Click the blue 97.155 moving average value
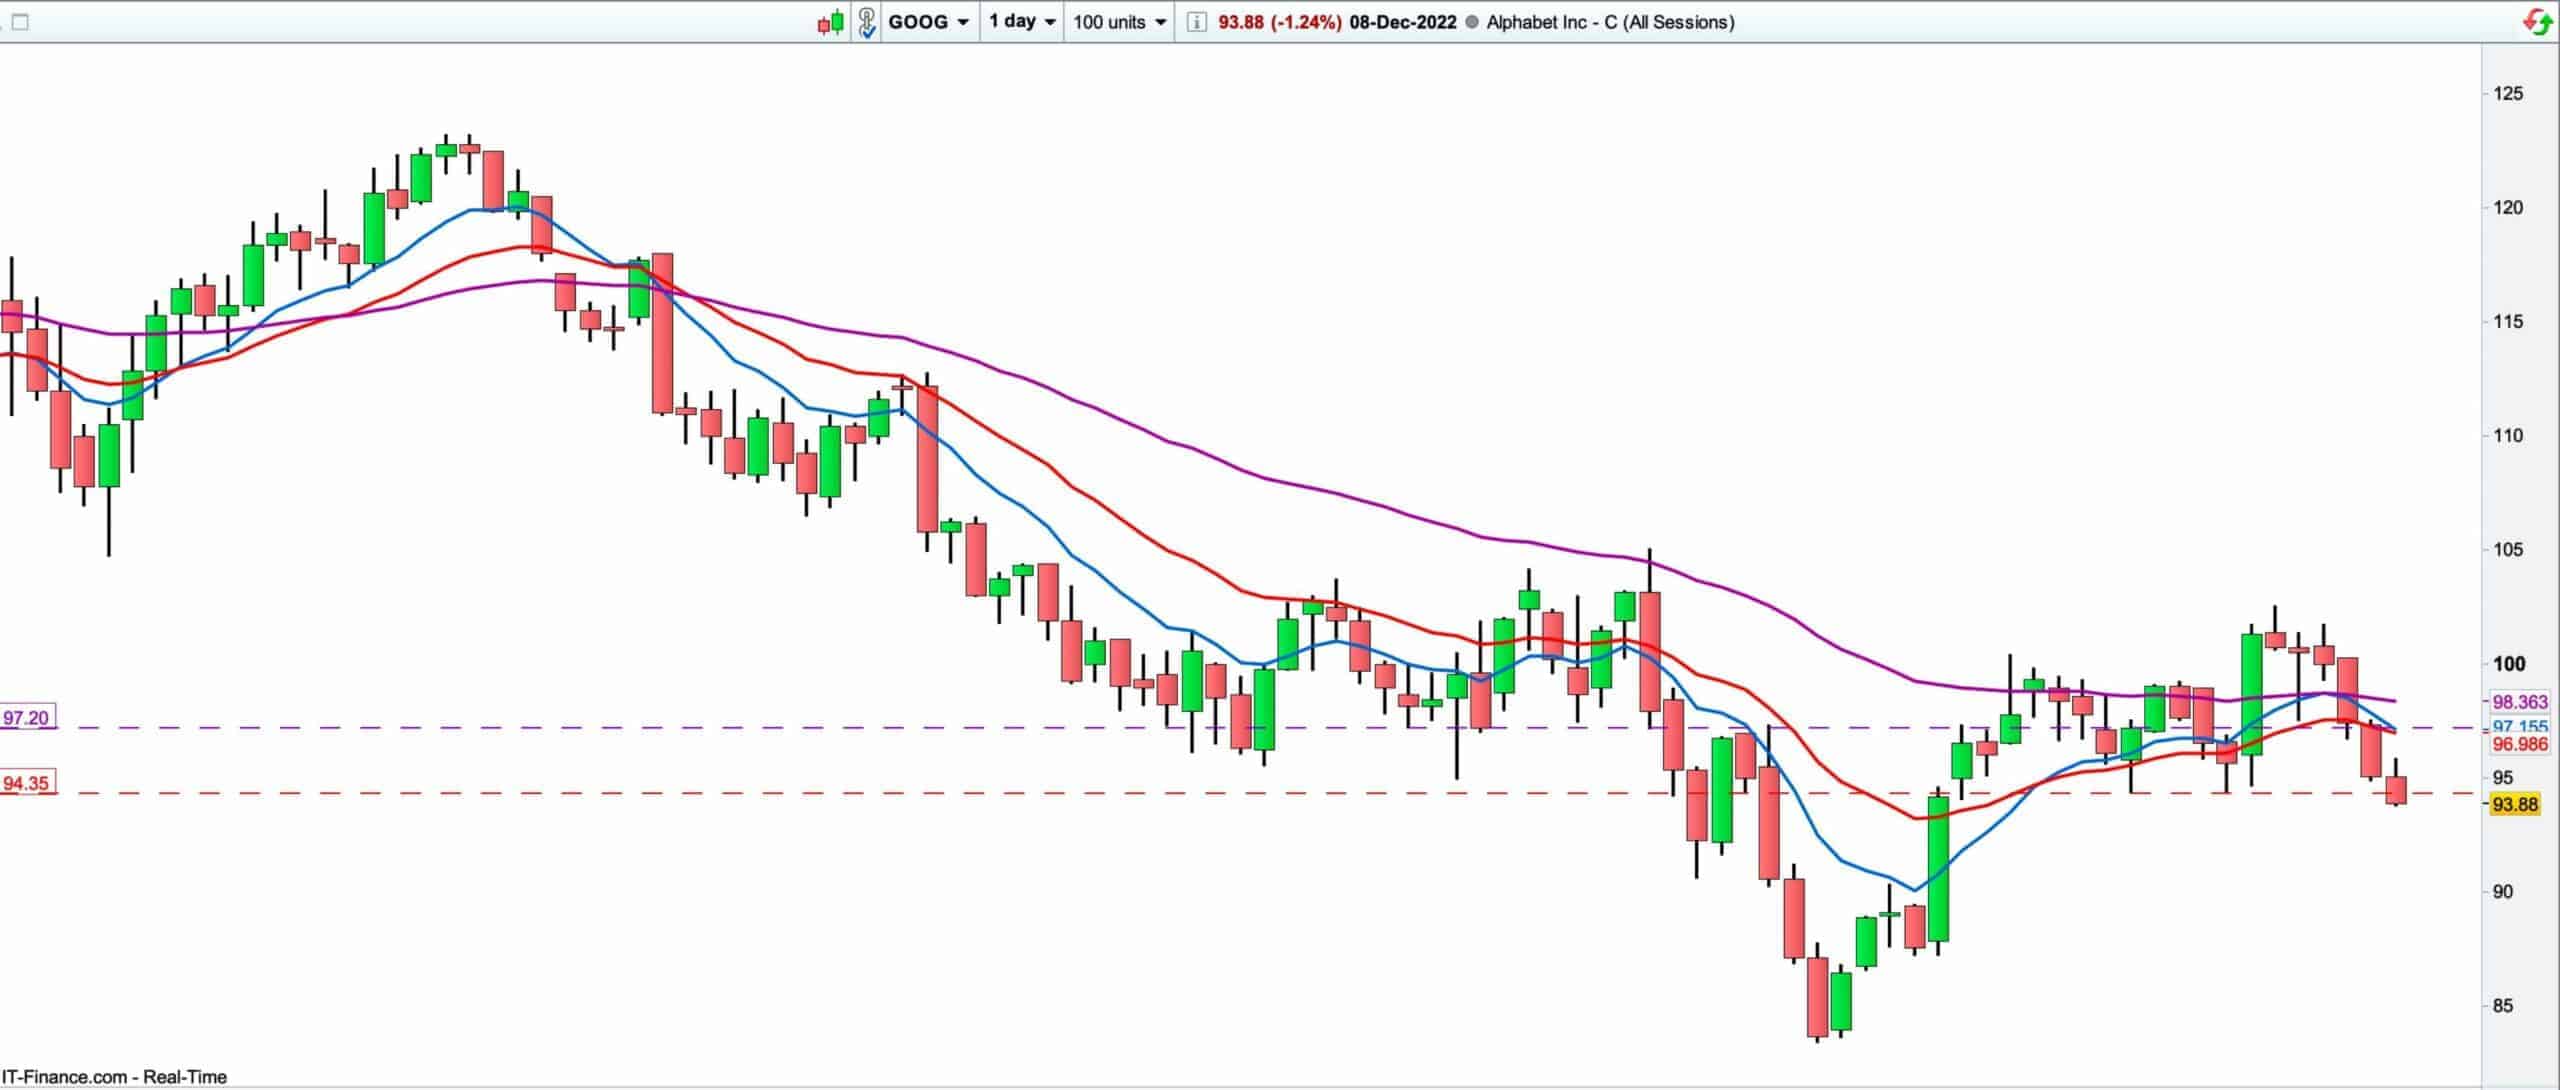Screen dimensions: 2560x1090 [x=2519, y=726]
